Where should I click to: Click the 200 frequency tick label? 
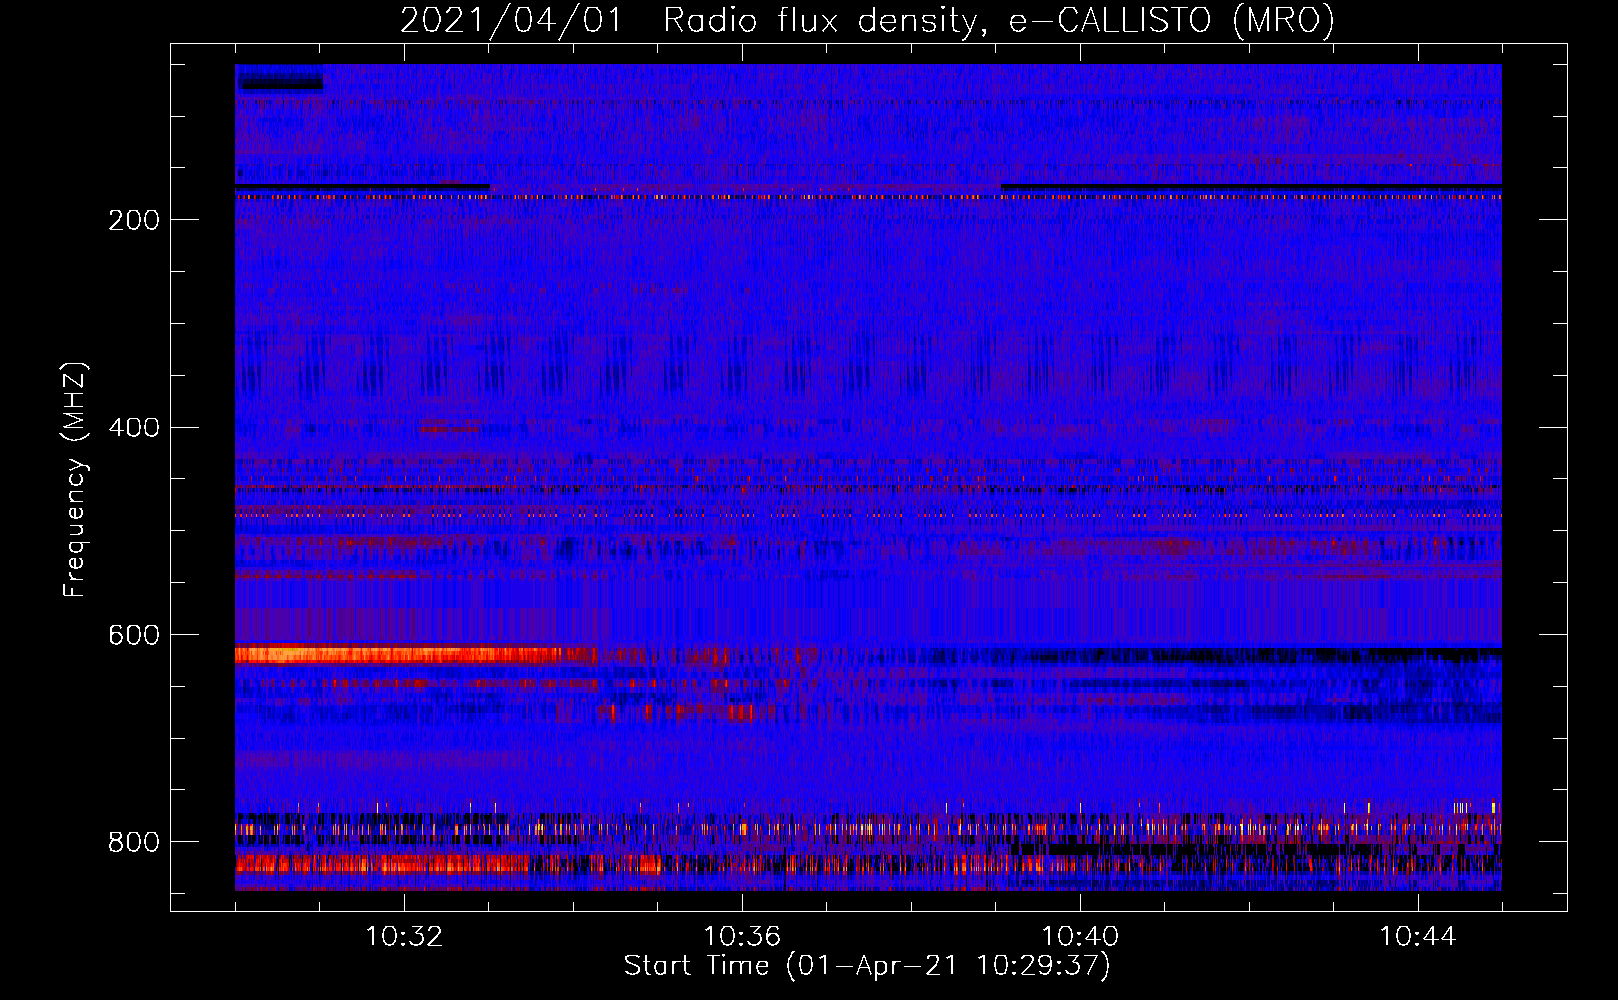(x=134, y=220)
